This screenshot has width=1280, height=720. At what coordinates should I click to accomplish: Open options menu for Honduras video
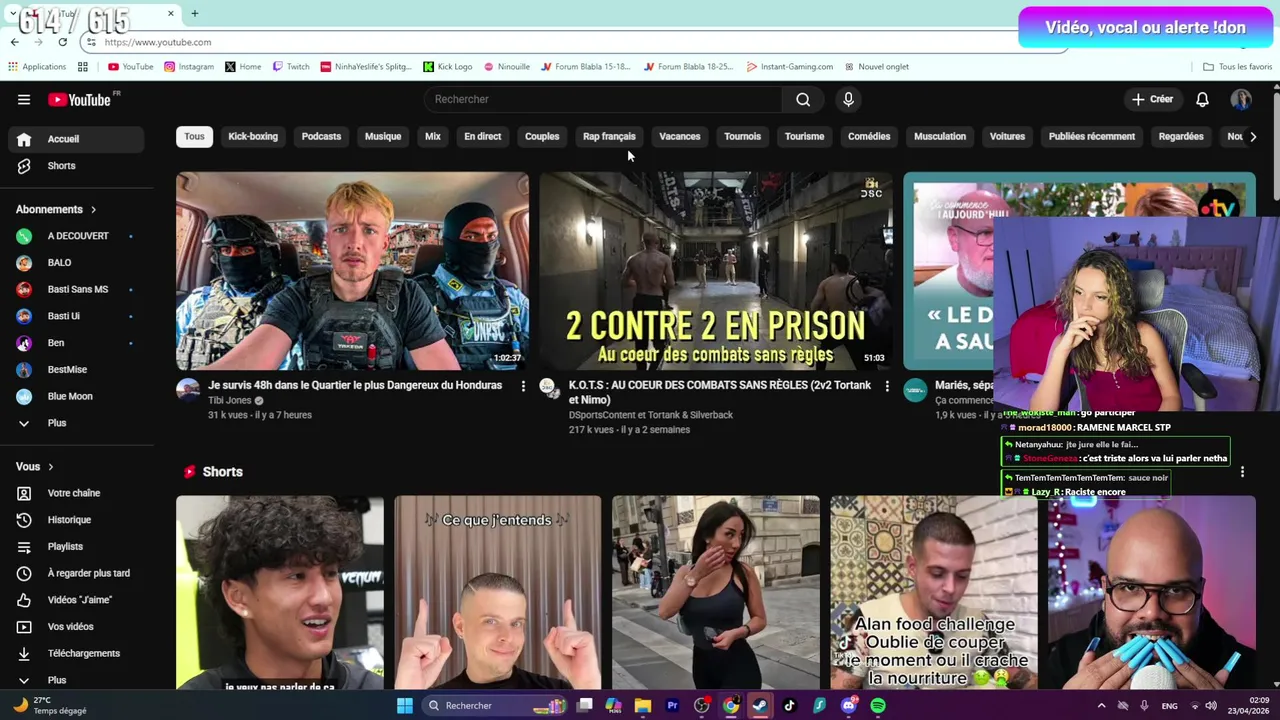[x=523, y=386]
